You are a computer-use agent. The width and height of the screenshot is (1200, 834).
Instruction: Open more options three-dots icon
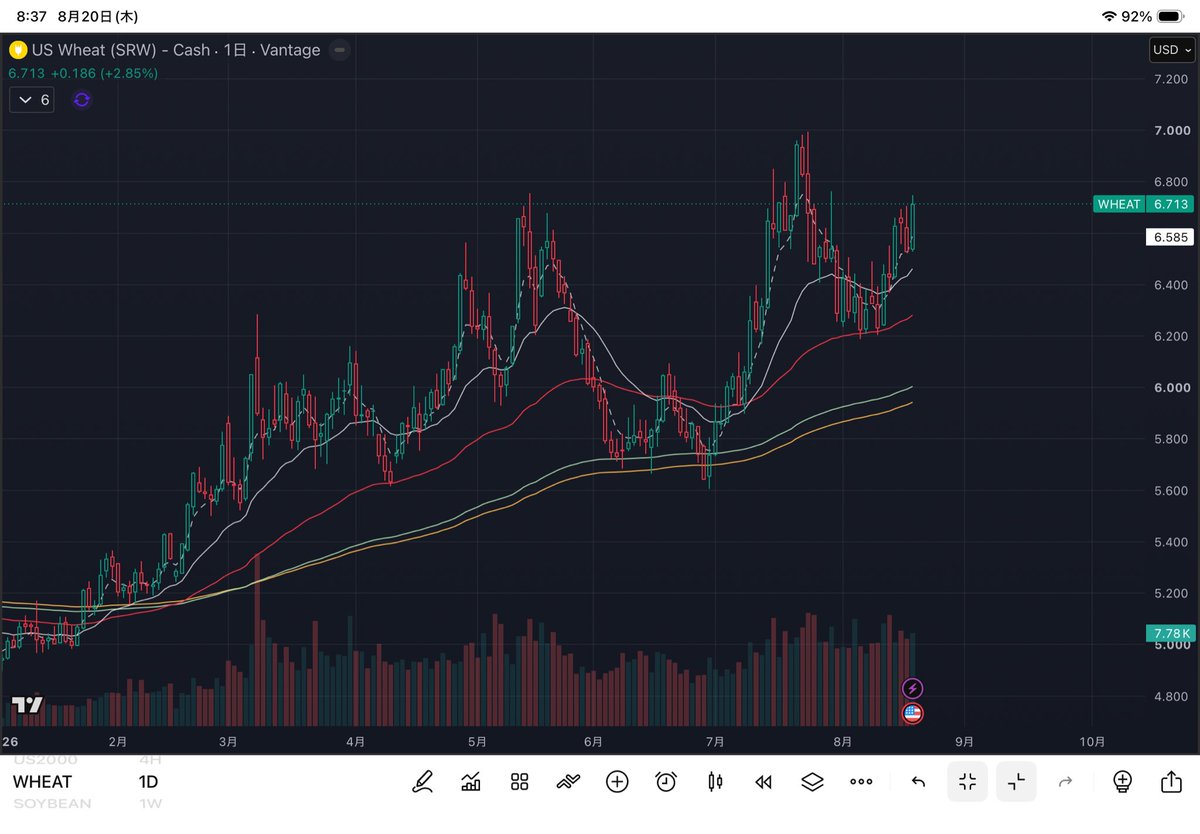pos(861,782)
